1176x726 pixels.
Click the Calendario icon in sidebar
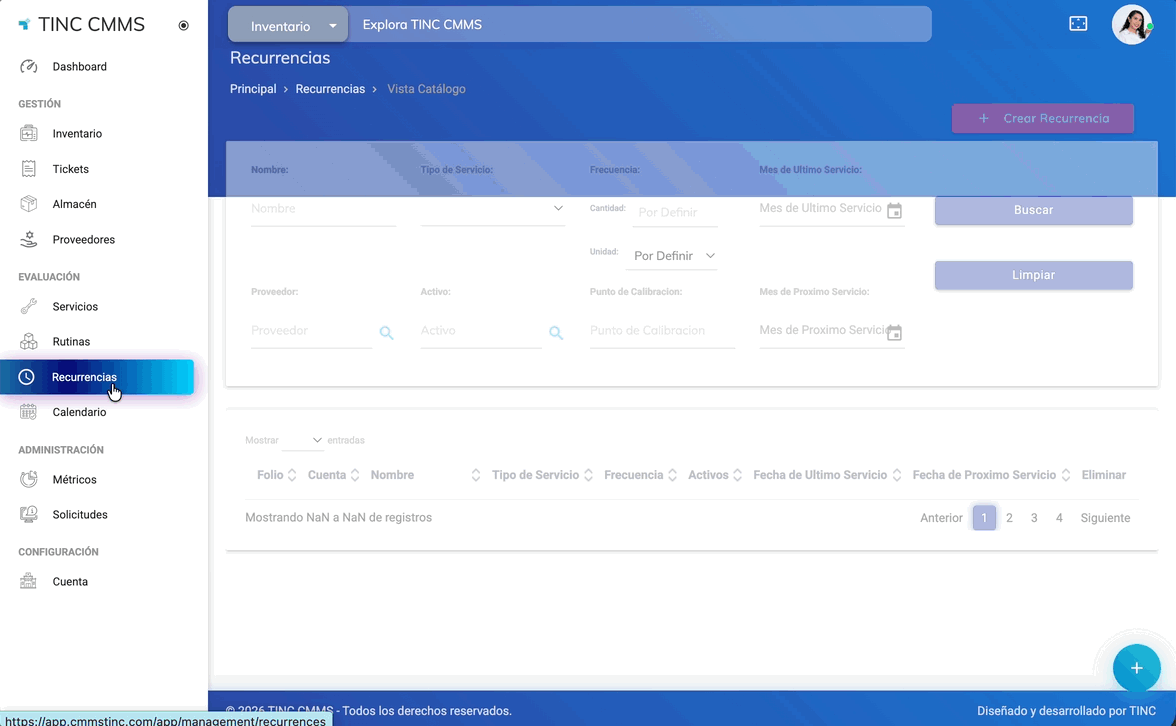click(x=29, y=412)
